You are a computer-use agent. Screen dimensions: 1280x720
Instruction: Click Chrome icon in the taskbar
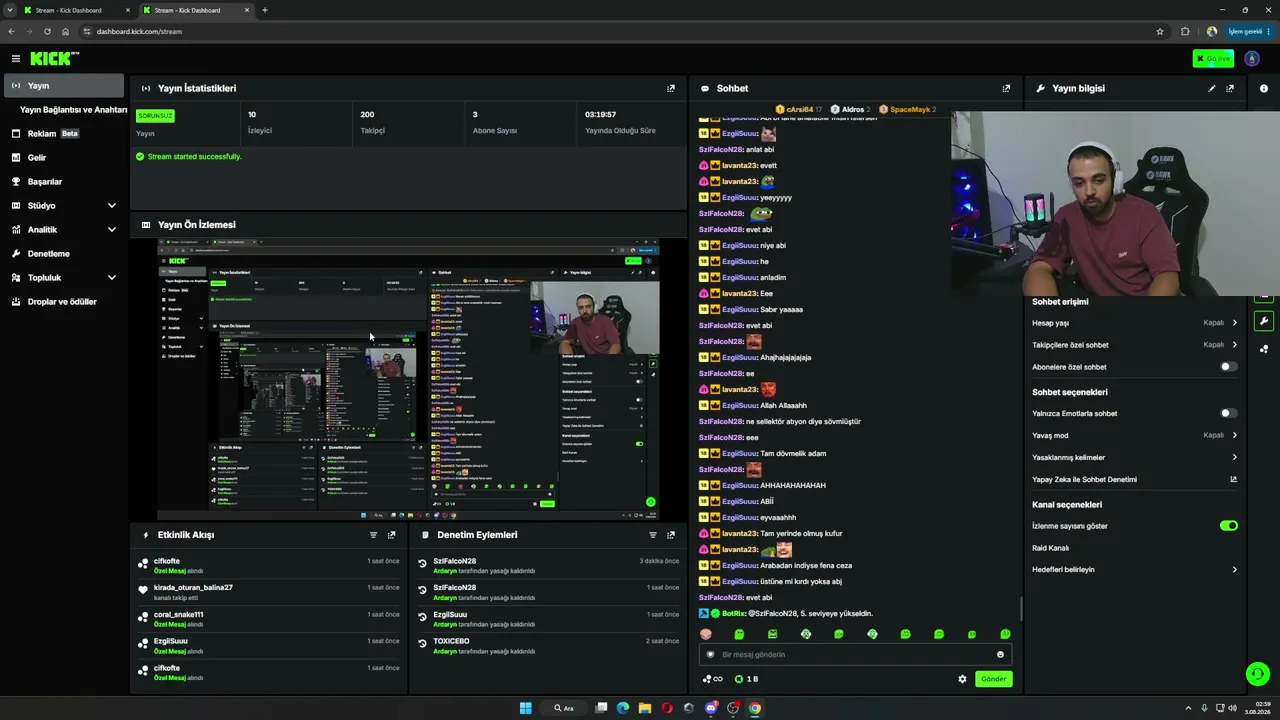click(x=755, y=708)
